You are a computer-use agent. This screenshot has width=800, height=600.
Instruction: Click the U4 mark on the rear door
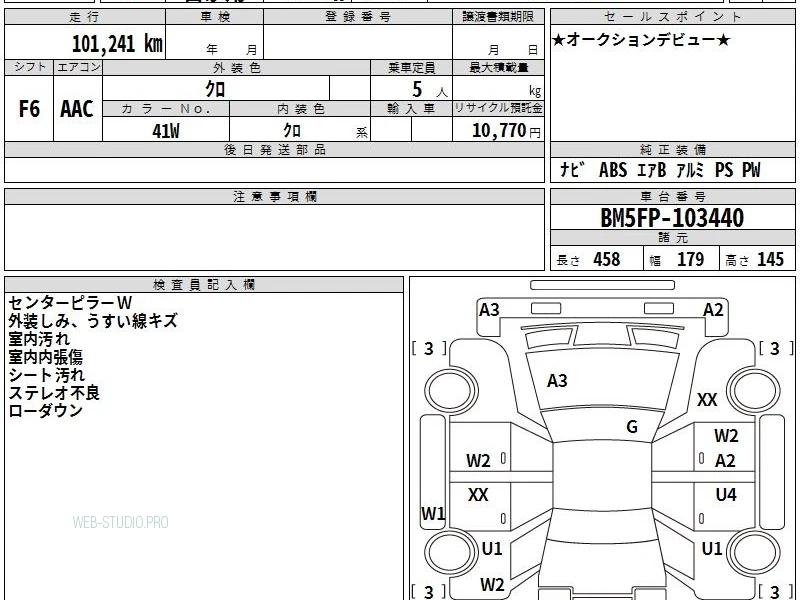[x=726, y=494]
